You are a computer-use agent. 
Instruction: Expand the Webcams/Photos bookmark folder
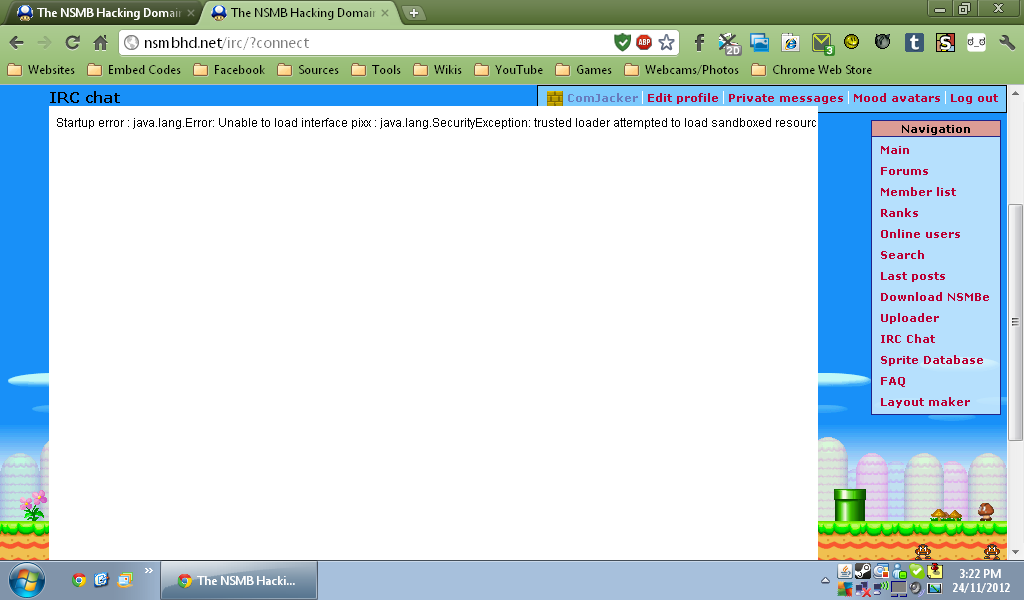[x=680, y=70]
